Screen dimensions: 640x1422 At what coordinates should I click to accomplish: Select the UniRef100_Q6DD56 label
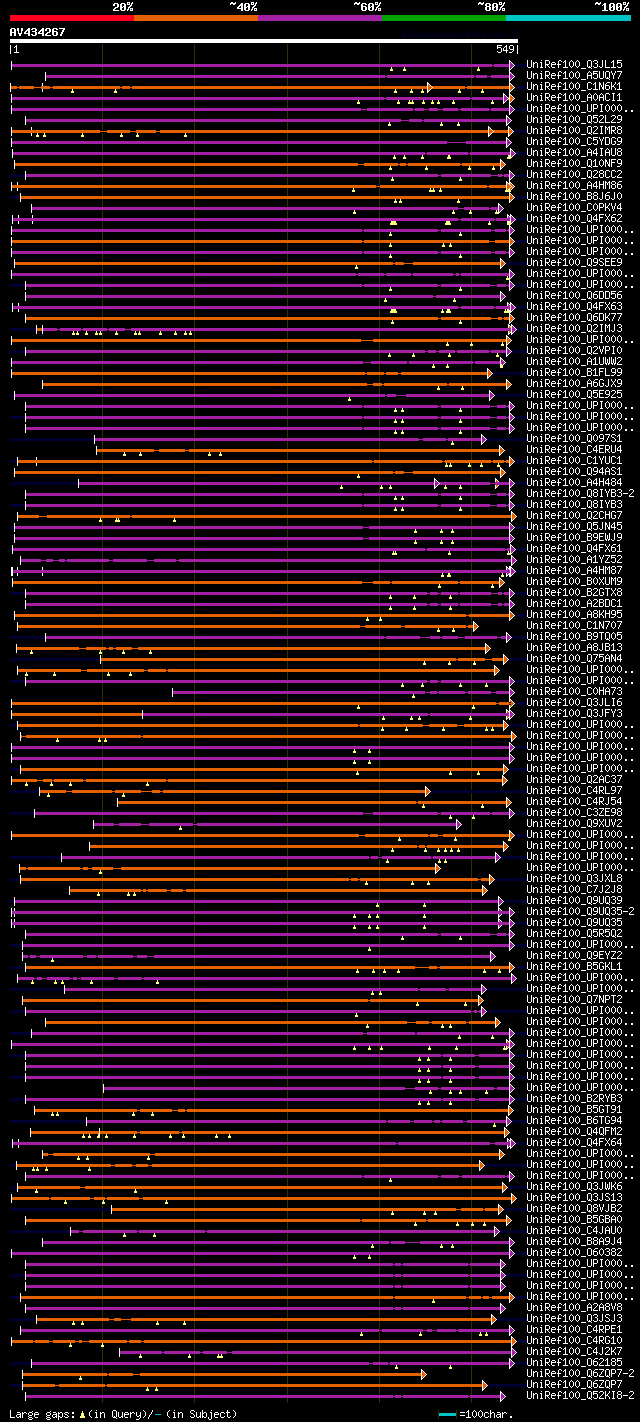(x=574, y=295)
